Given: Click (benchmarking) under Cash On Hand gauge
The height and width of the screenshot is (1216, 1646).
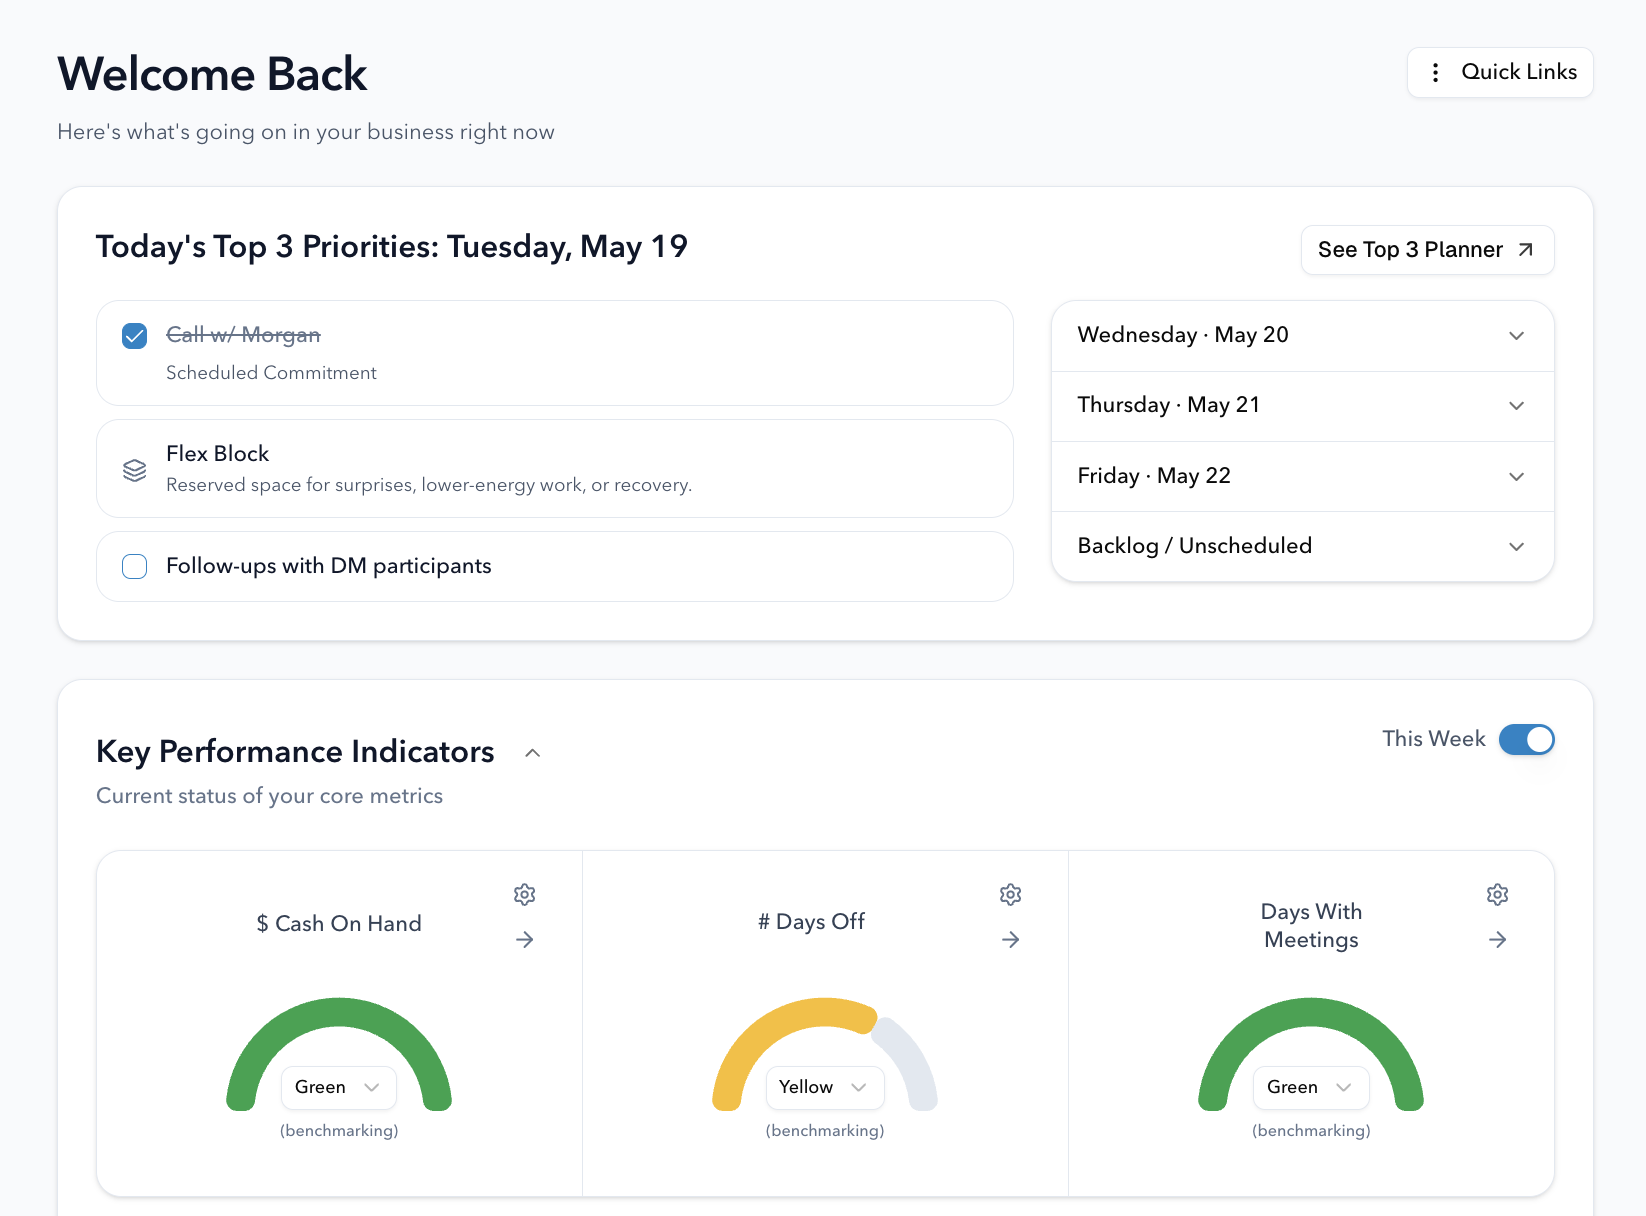Looking at the screenshot, I should tap(339, 1131).
